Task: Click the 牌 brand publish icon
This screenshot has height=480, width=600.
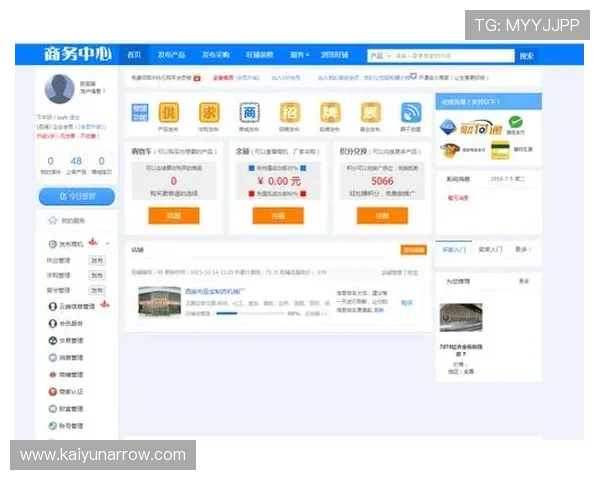Action: pyautogui.click(x=330, y=113)
